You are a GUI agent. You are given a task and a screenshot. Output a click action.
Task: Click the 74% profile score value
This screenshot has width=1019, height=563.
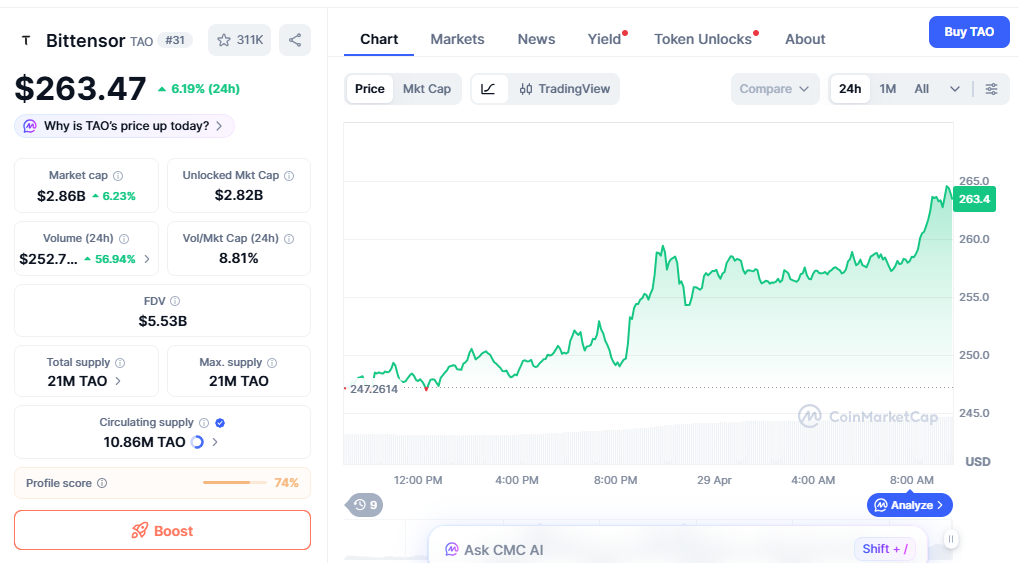pos(287,483)
